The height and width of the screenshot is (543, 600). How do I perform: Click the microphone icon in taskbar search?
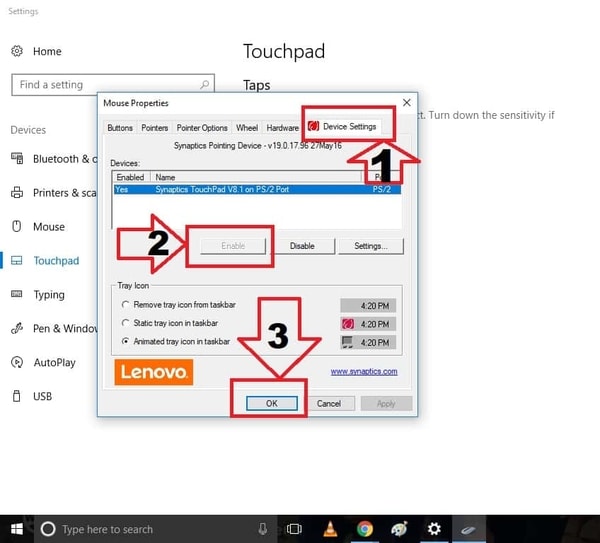(x=262, y=529)
